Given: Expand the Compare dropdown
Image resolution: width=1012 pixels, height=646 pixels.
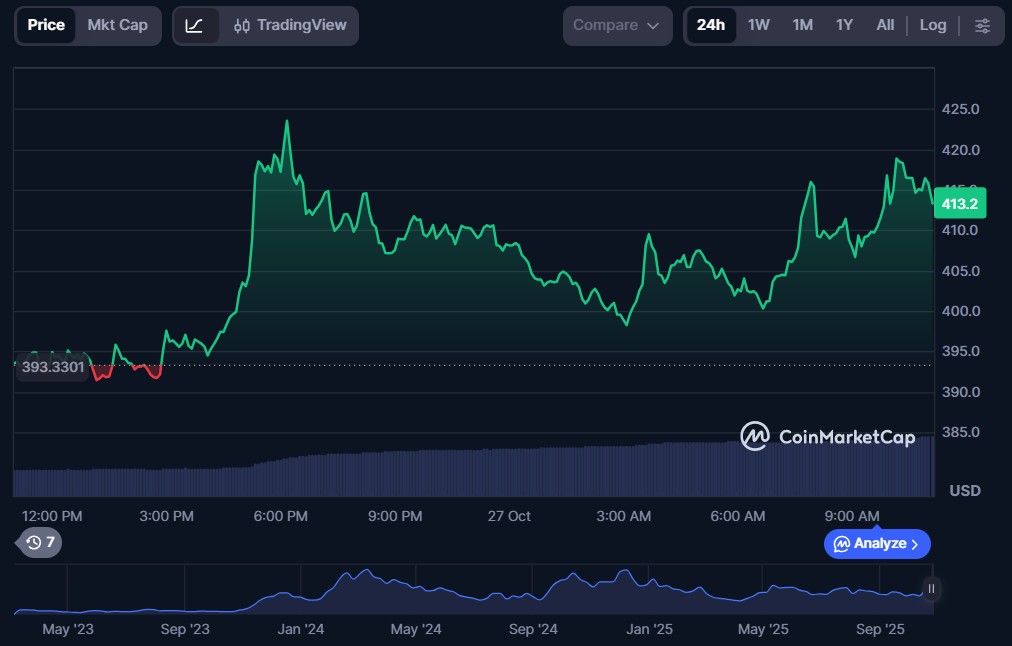Looking at the screenshot, I should click(x=617, y=25).
